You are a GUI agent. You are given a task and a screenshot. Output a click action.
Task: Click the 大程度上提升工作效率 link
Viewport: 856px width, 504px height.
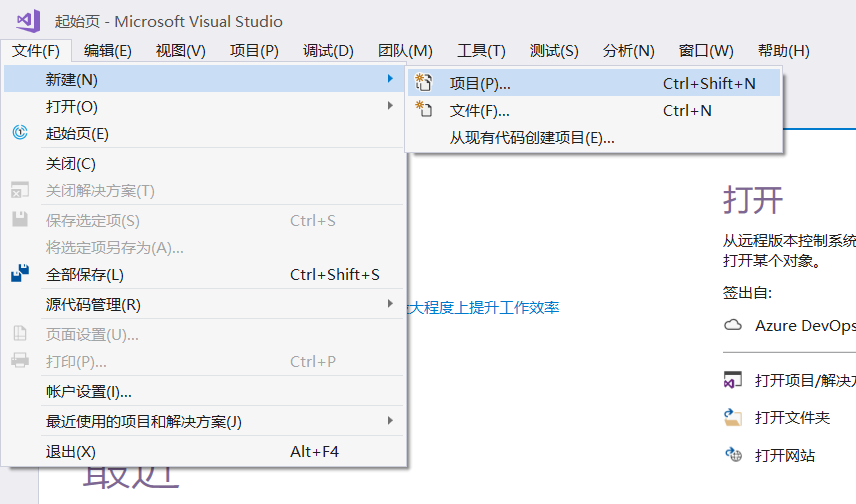[484, 307]
